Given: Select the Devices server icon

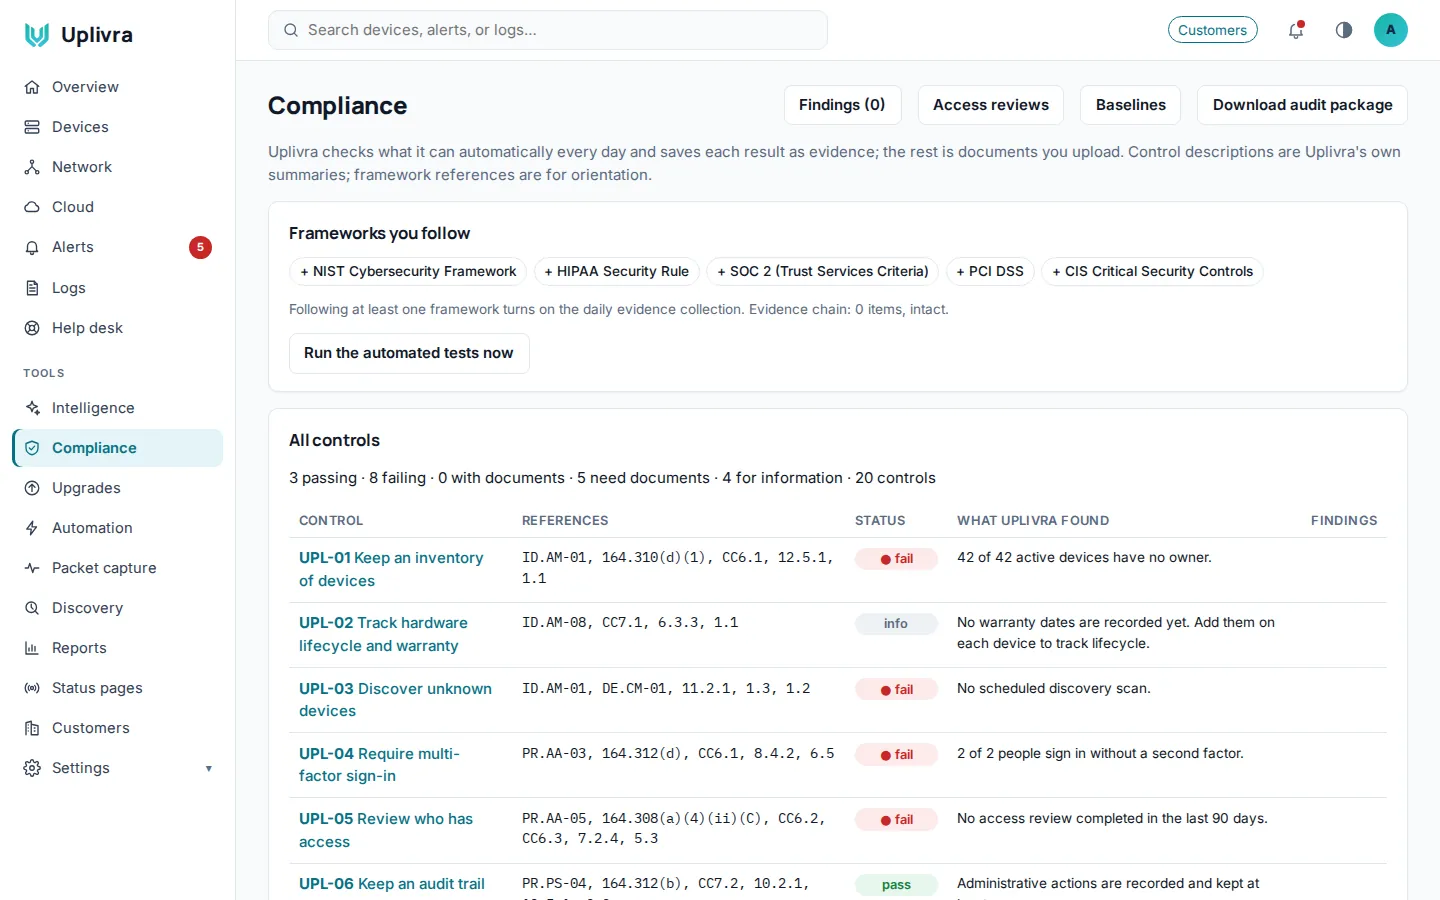Looking at the screenshot, I should click(32, 127).
